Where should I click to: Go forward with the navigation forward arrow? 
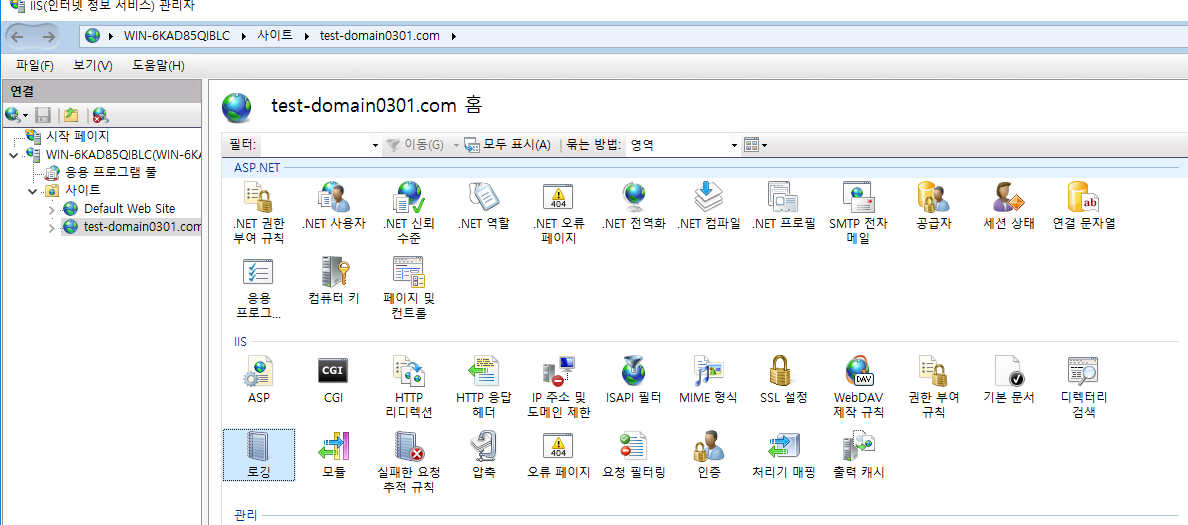tap(48, 36)
